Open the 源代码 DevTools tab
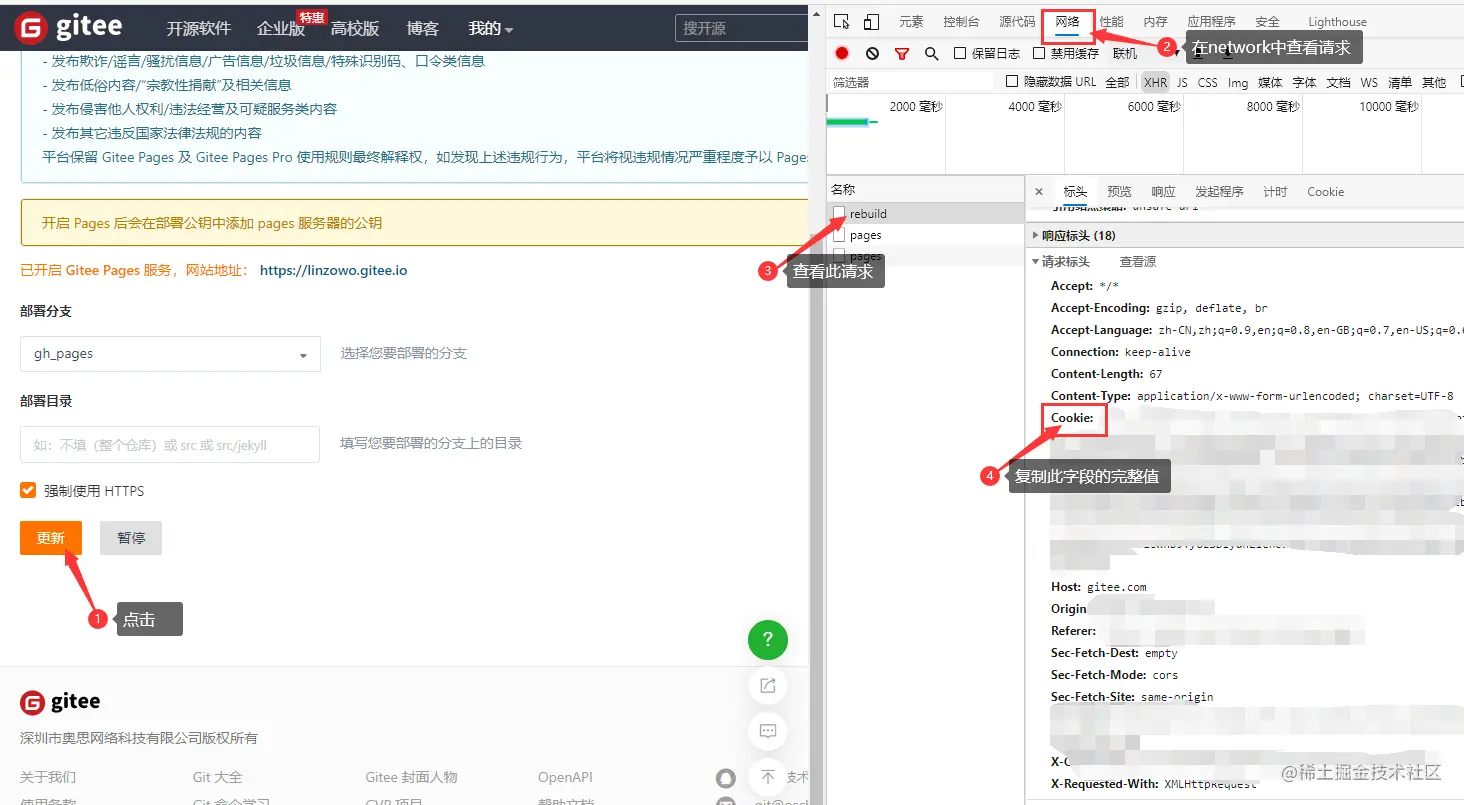 click(1017, 22)
